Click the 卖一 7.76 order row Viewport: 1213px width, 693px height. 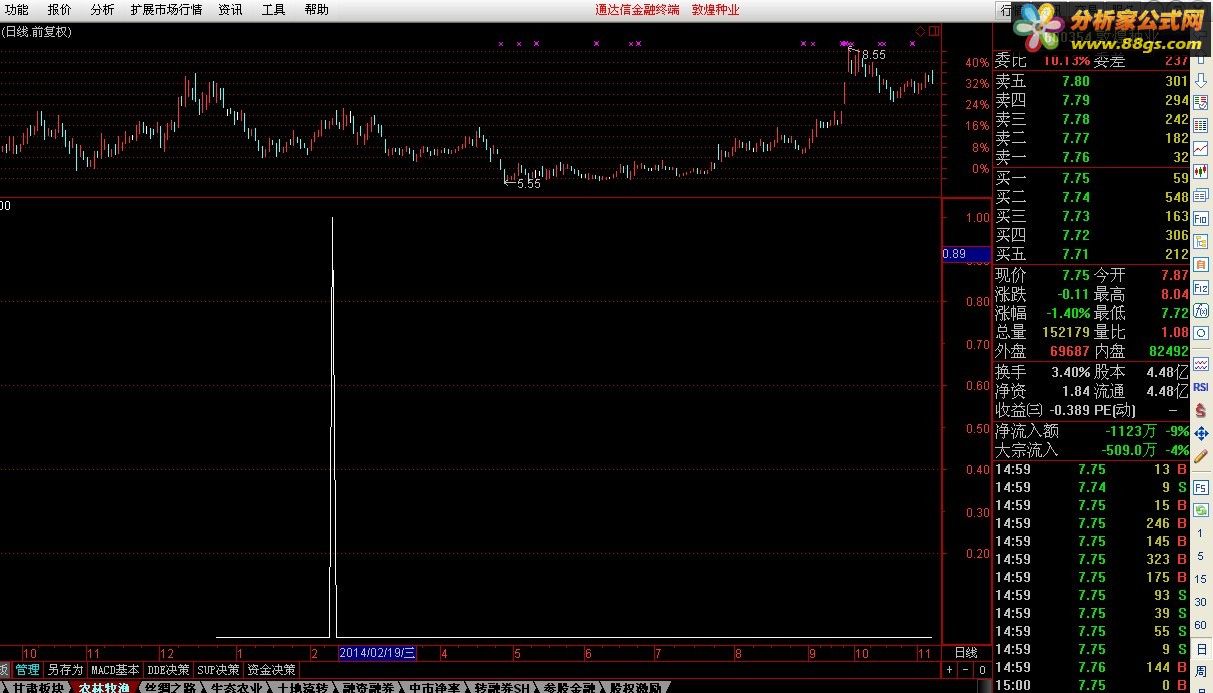pyautogui.click(x=1091, y=157)
